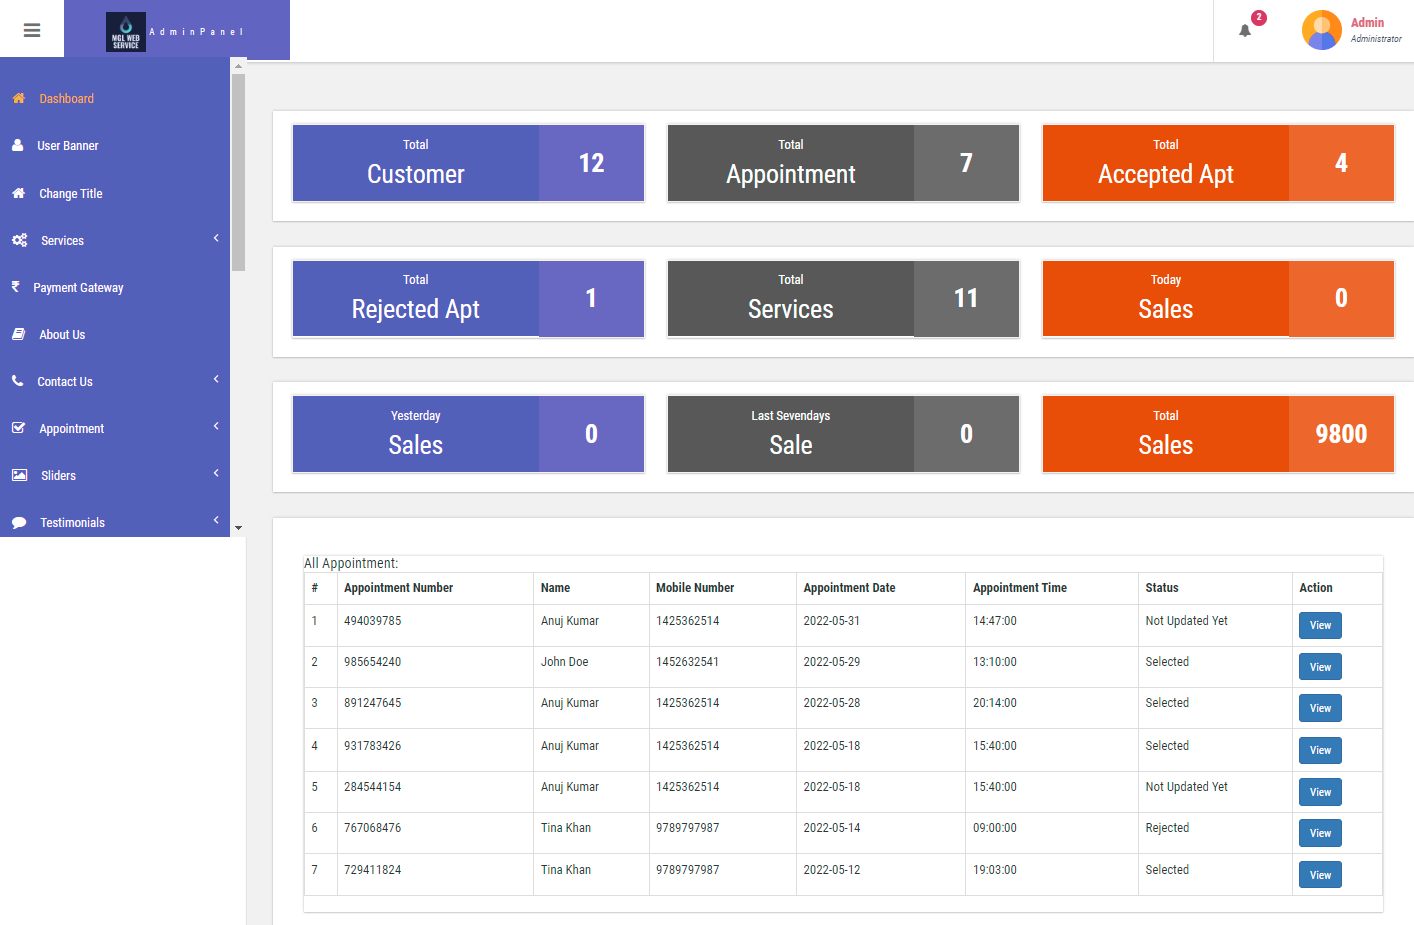
Task: Click the Payment Gateway rupee icon
Action: [x=18, y=287]
